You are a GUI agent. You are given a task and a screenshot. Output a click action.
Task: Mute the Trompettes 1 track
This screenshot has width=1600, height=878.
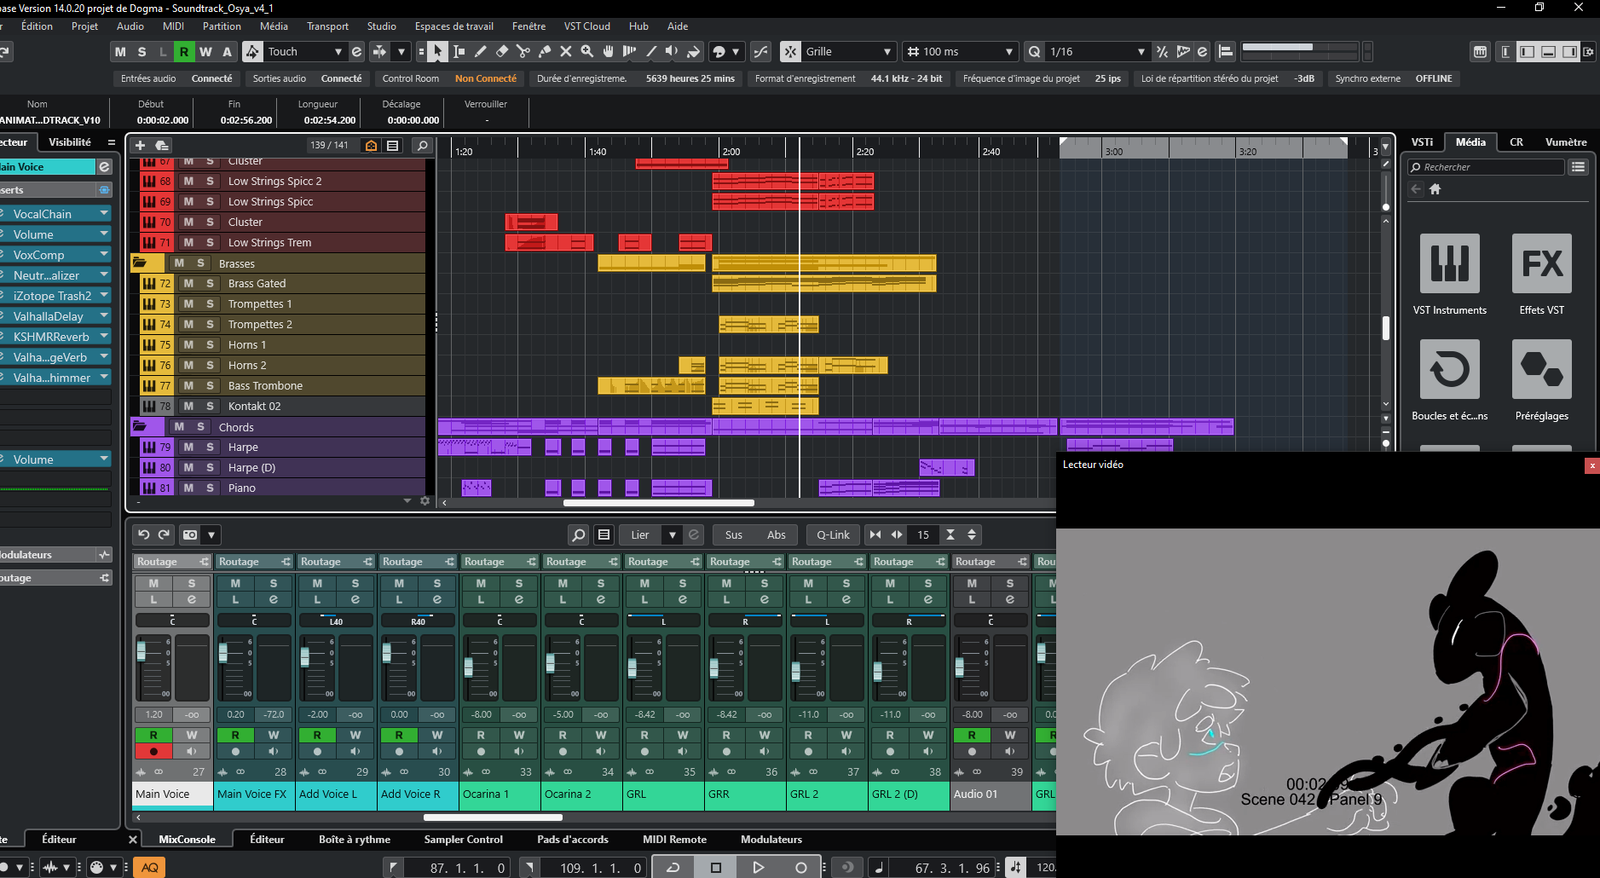[x=188, y=304]
